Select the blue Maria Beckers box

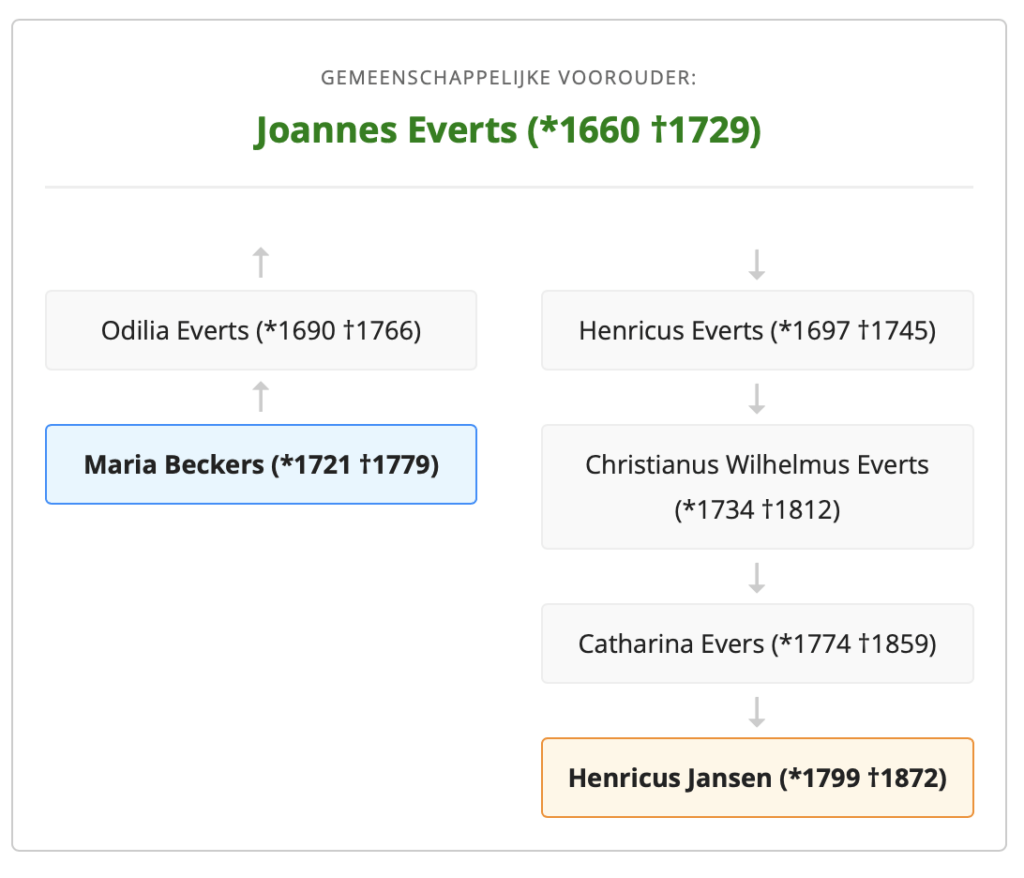(x=260, y=465)
